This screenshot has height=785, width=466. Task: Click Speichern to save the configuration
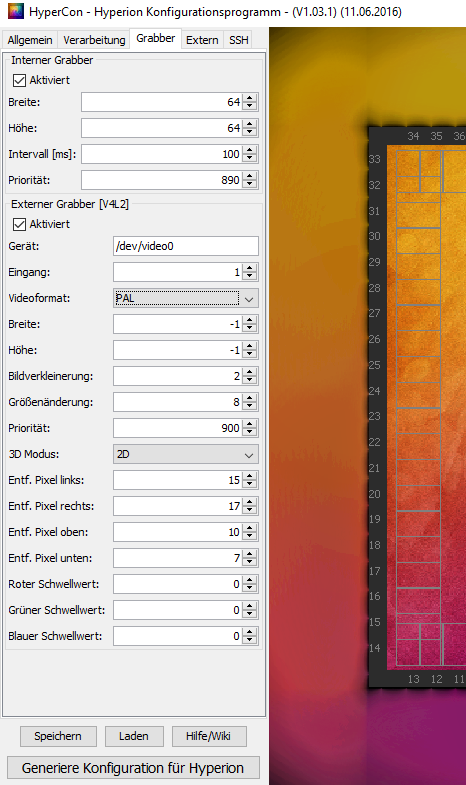click(58, 736)
